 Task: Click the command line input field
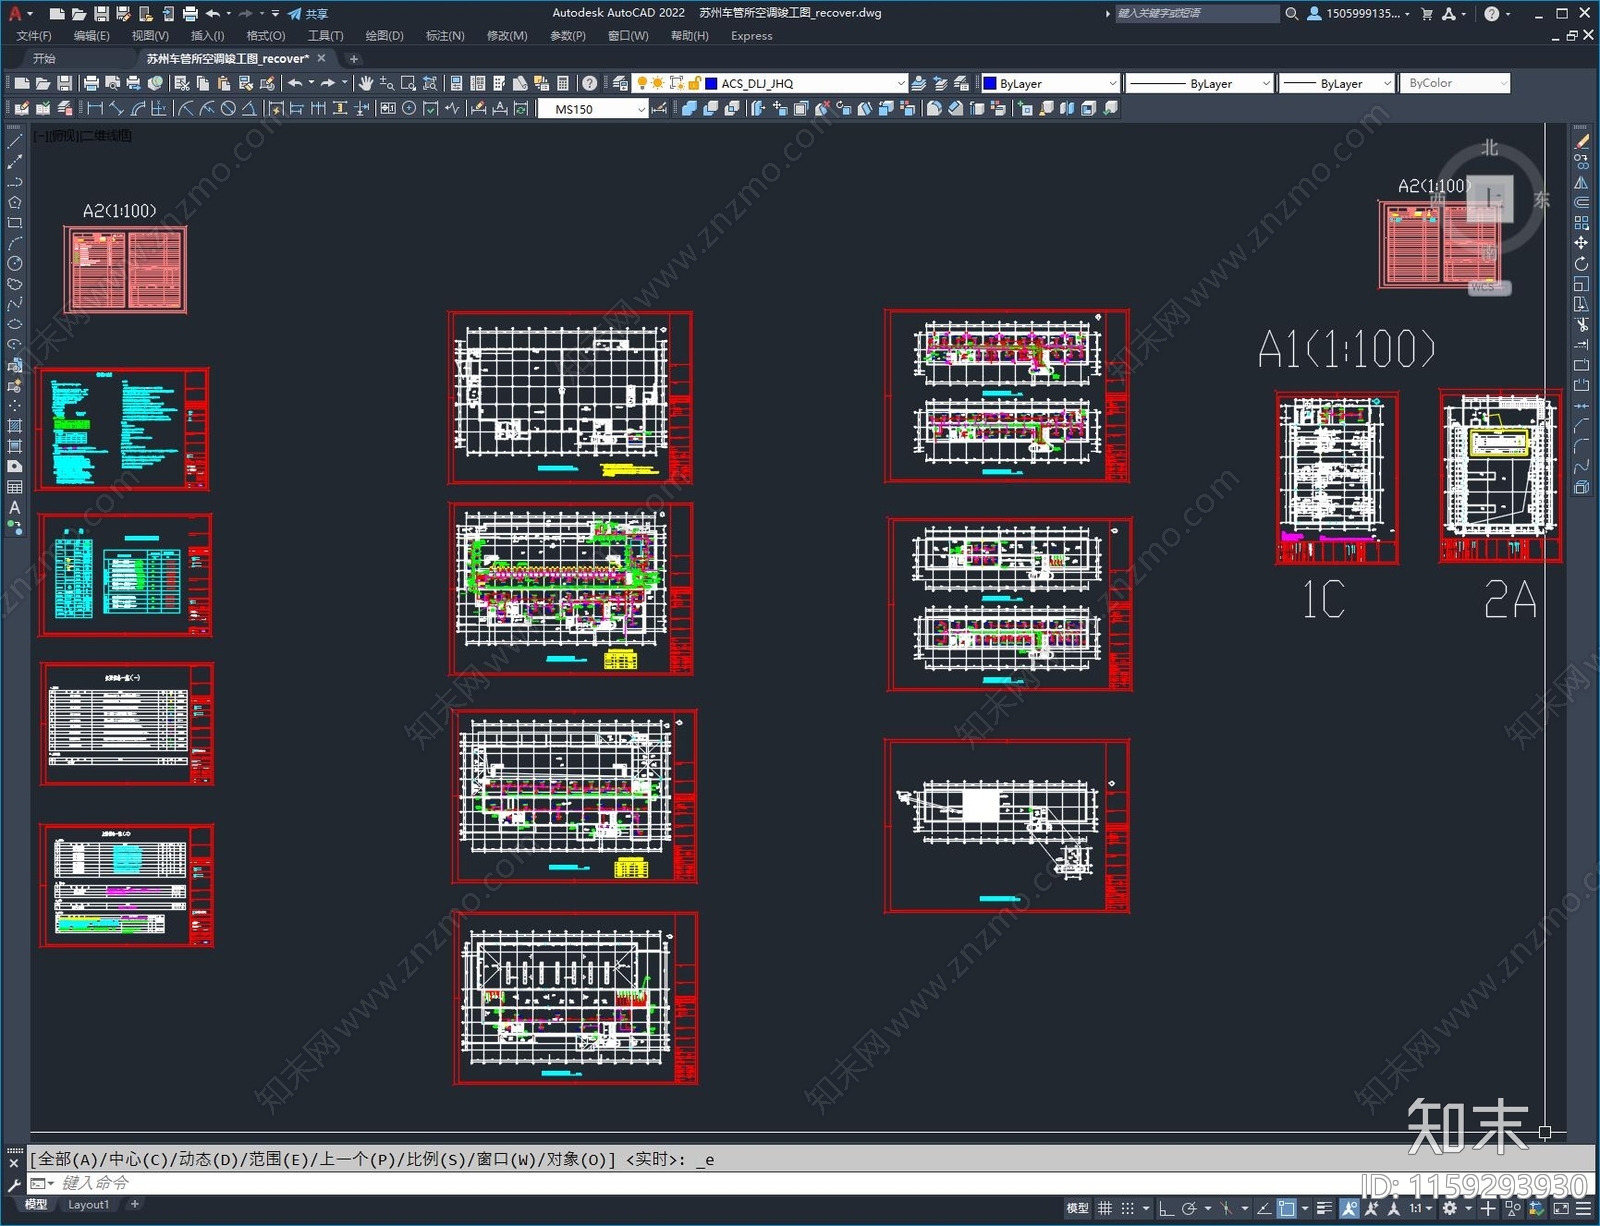pos(700,1183)
